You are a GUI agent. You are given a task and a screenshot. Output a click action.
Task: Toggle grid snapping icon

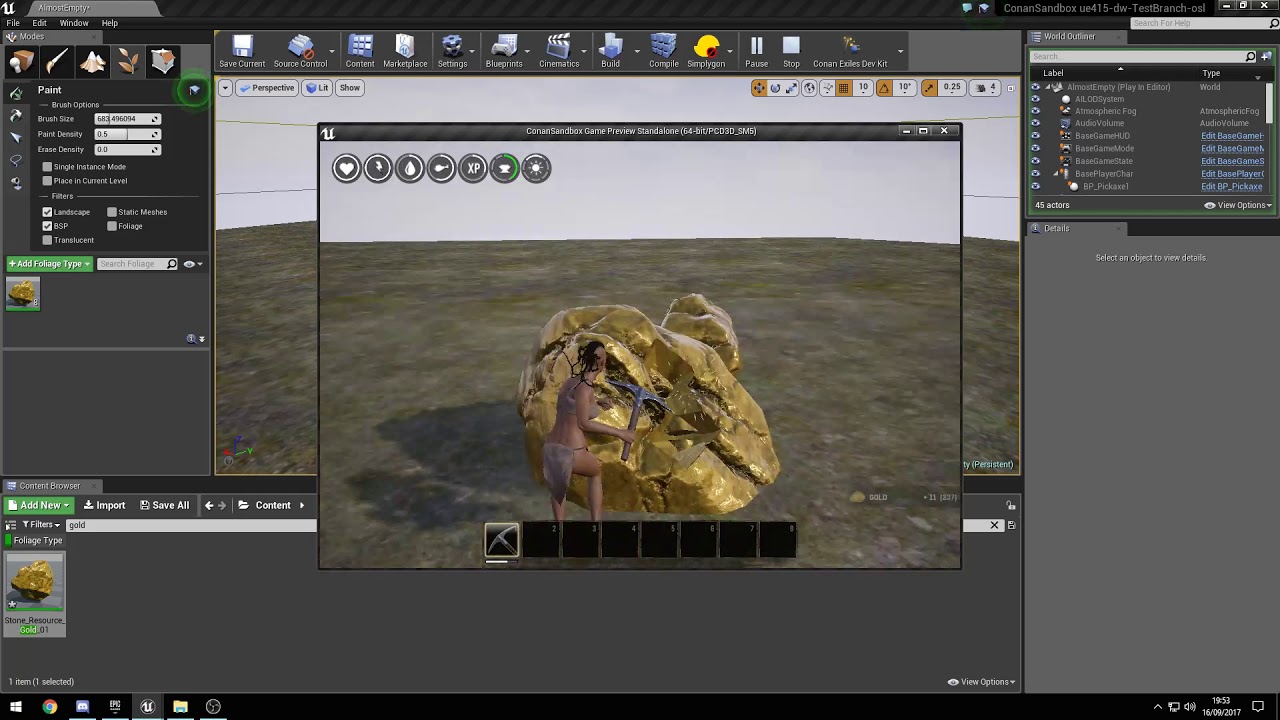click(x=843, y=88)
